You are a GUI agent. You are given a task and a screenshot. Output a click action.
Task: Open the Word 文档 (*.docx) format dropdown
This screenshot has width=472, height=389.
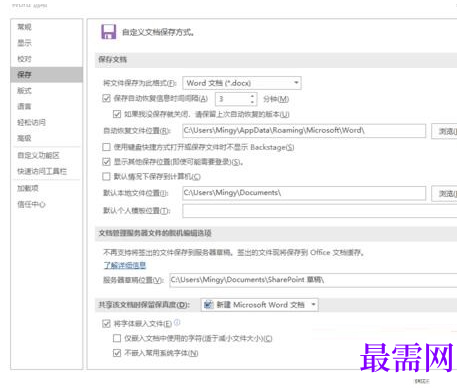coord(242,83)
